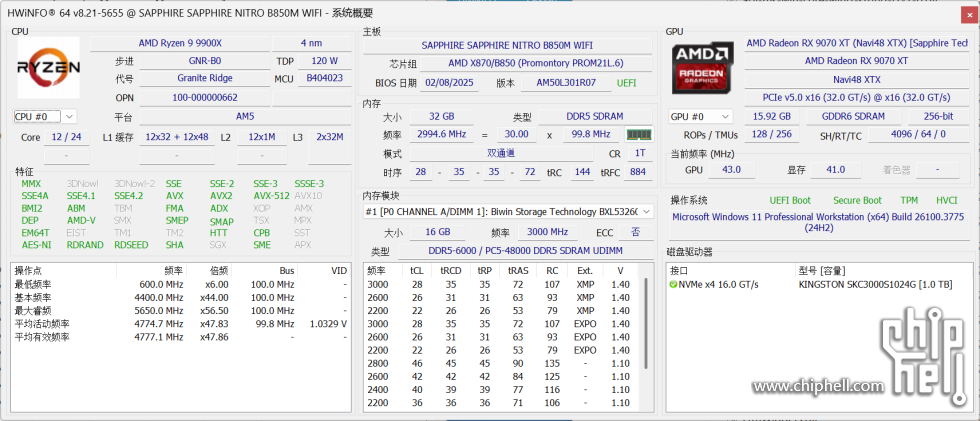Click the HVCI status label
Viewport: 980px width, 421px height.
click(946, 201)
